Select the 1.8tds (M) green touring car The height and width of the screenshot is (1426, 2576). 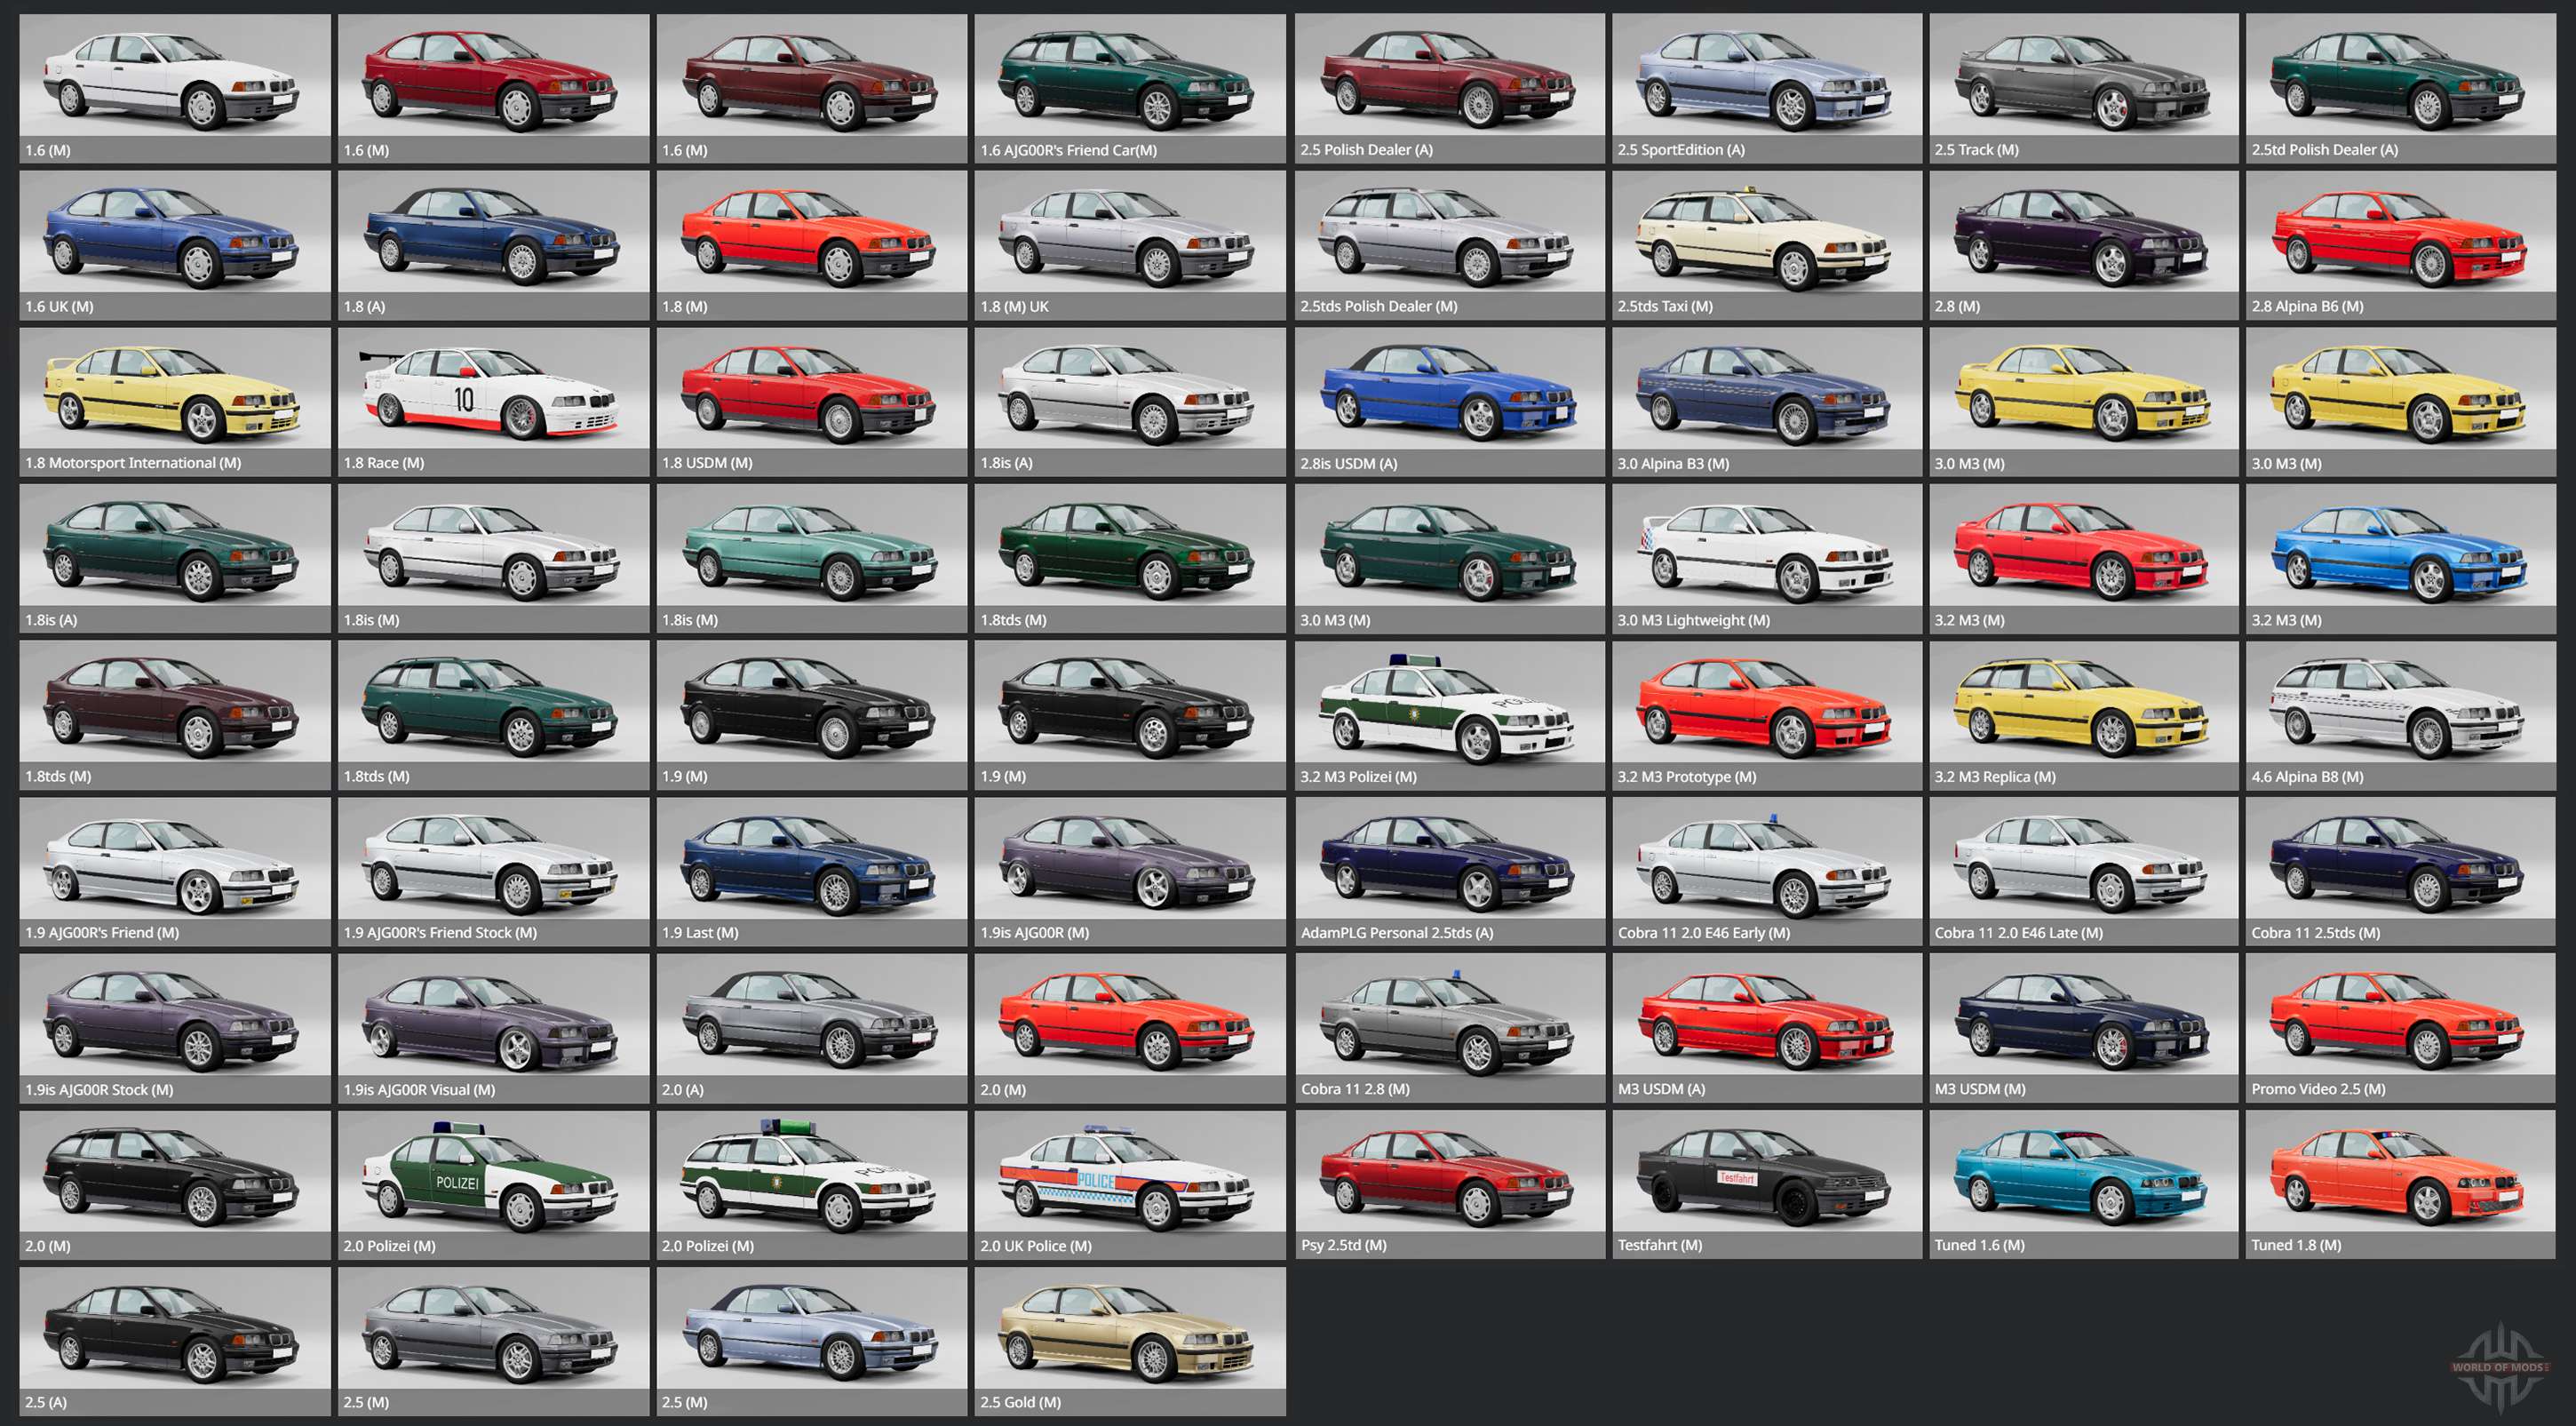[493, 715]
